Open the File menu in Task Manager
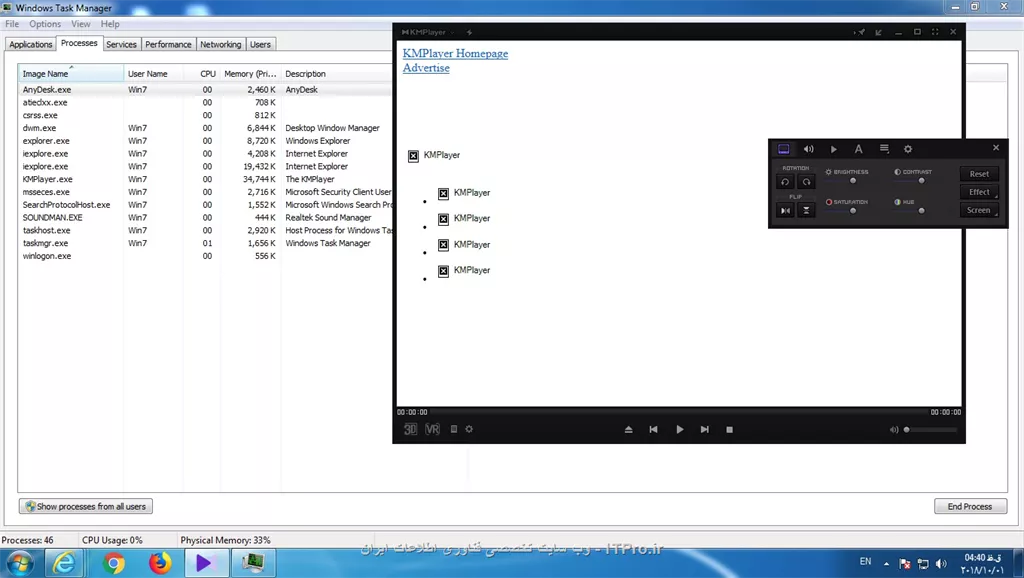The width and height of the screenshot is (1024, 578). (x=12, y=24)
